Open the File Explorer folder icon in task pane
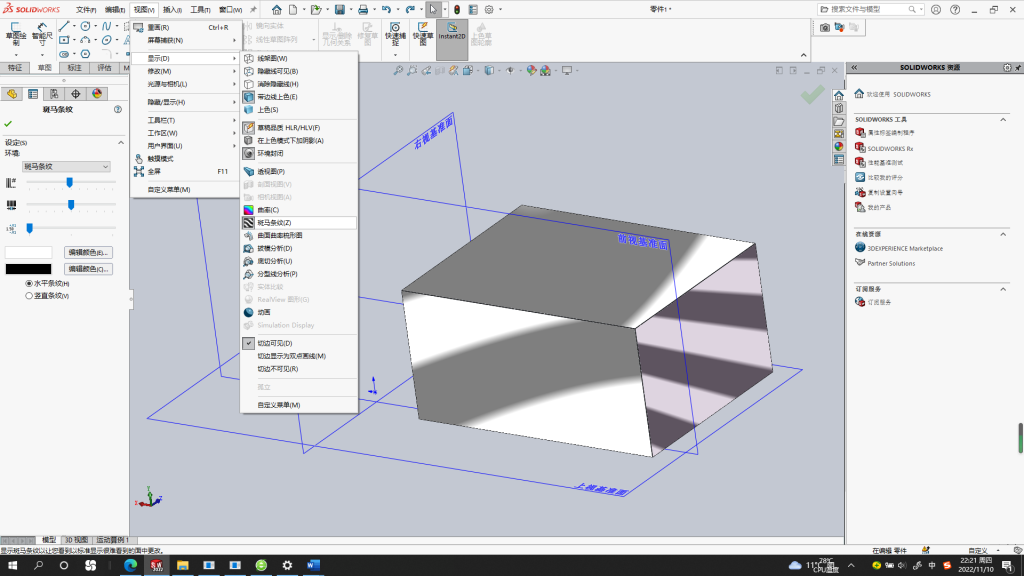1024x576 pixels. point(839,121)
